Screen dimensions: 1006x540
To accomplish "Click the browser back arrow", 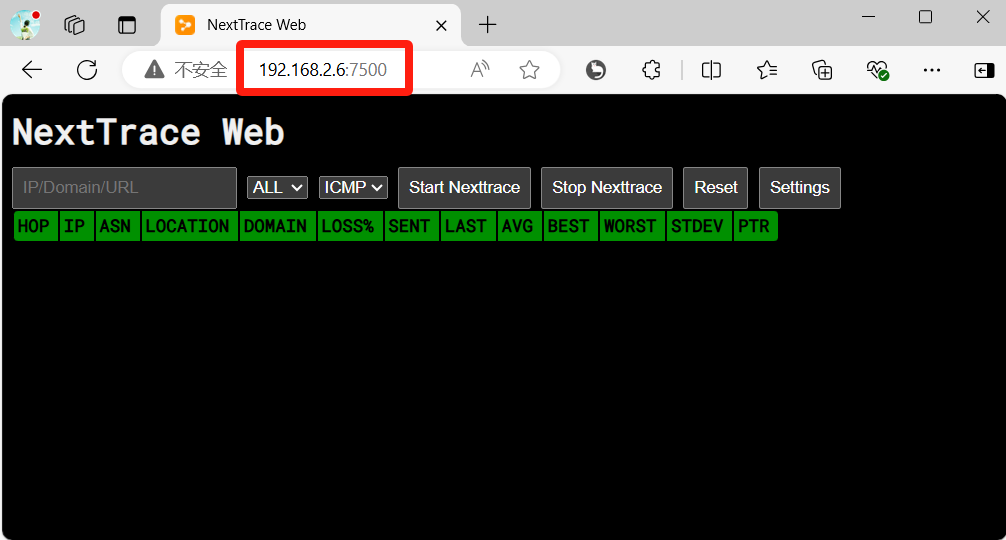I will (32, 70).
